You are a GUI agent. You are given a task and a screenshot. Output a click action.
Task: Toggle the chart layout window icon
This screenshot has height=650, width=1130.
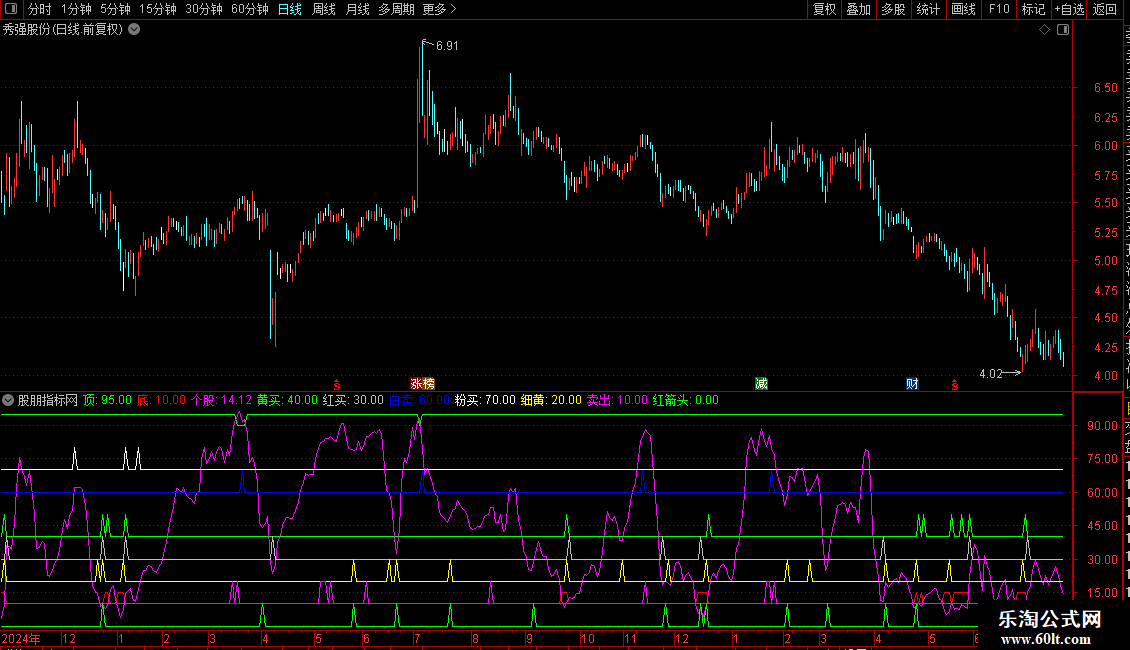click(1063, 30)
